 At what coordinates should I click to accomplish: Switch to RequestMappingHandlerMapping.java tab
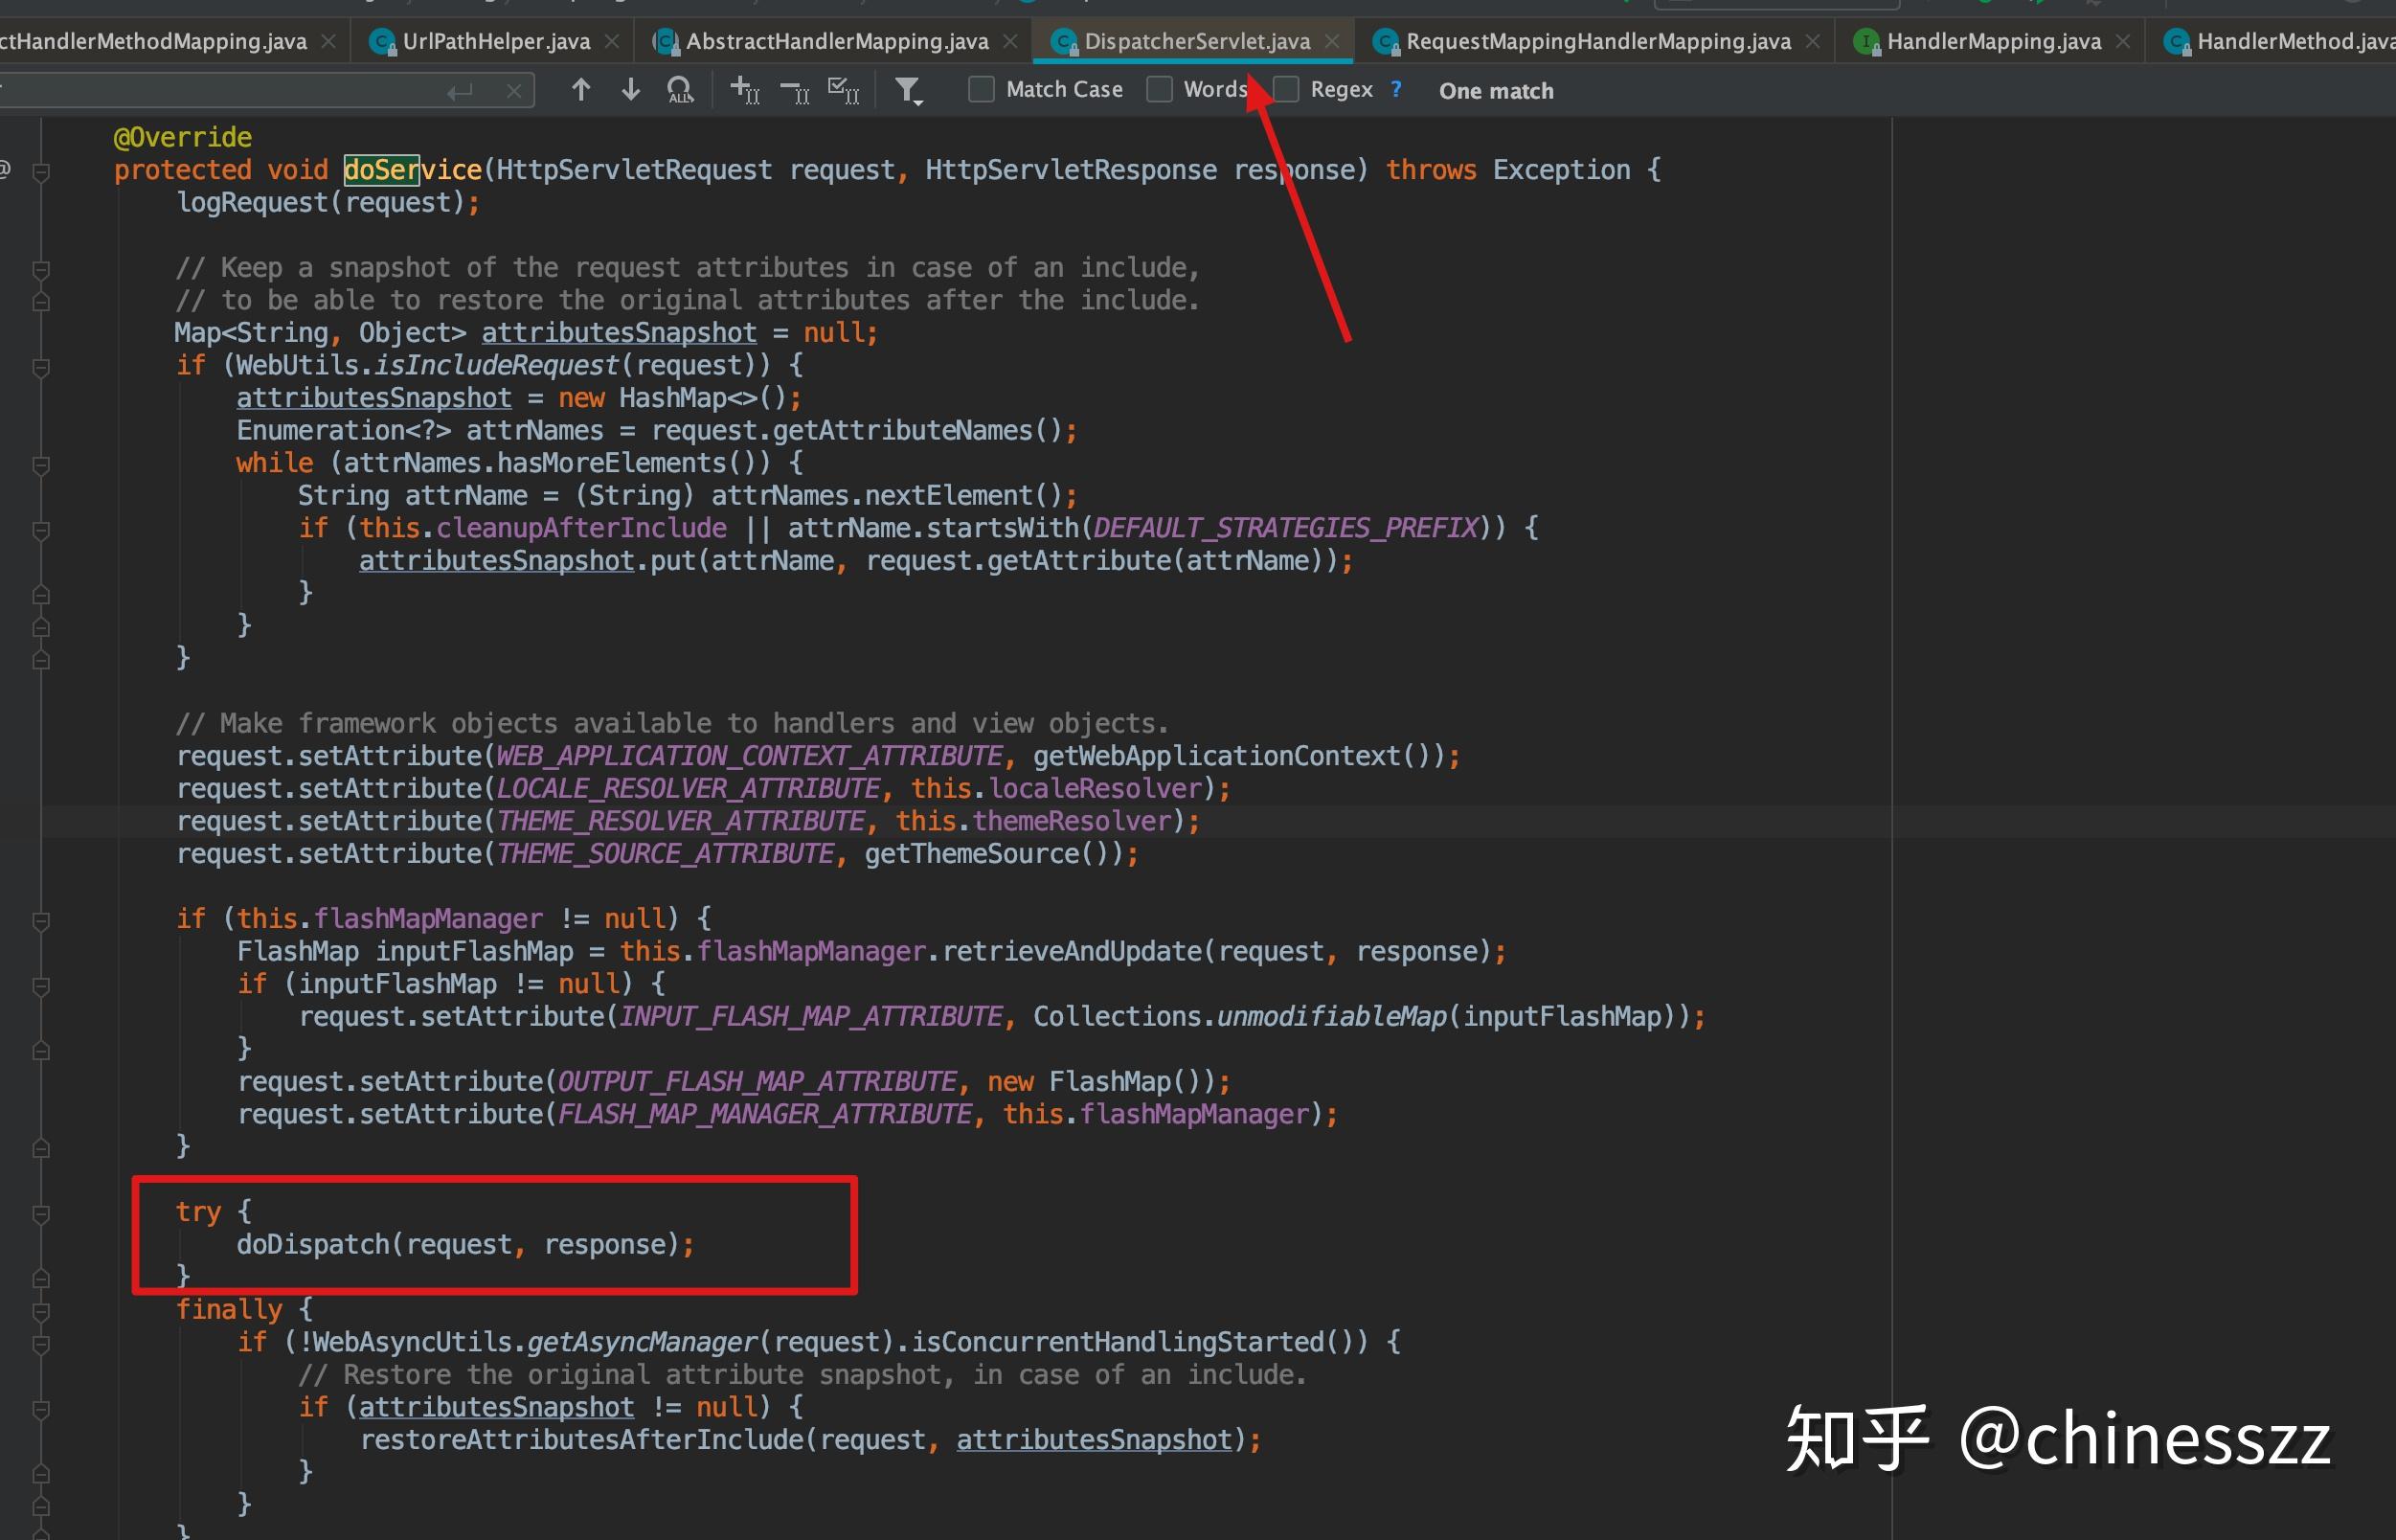[x=1597, y=42]
